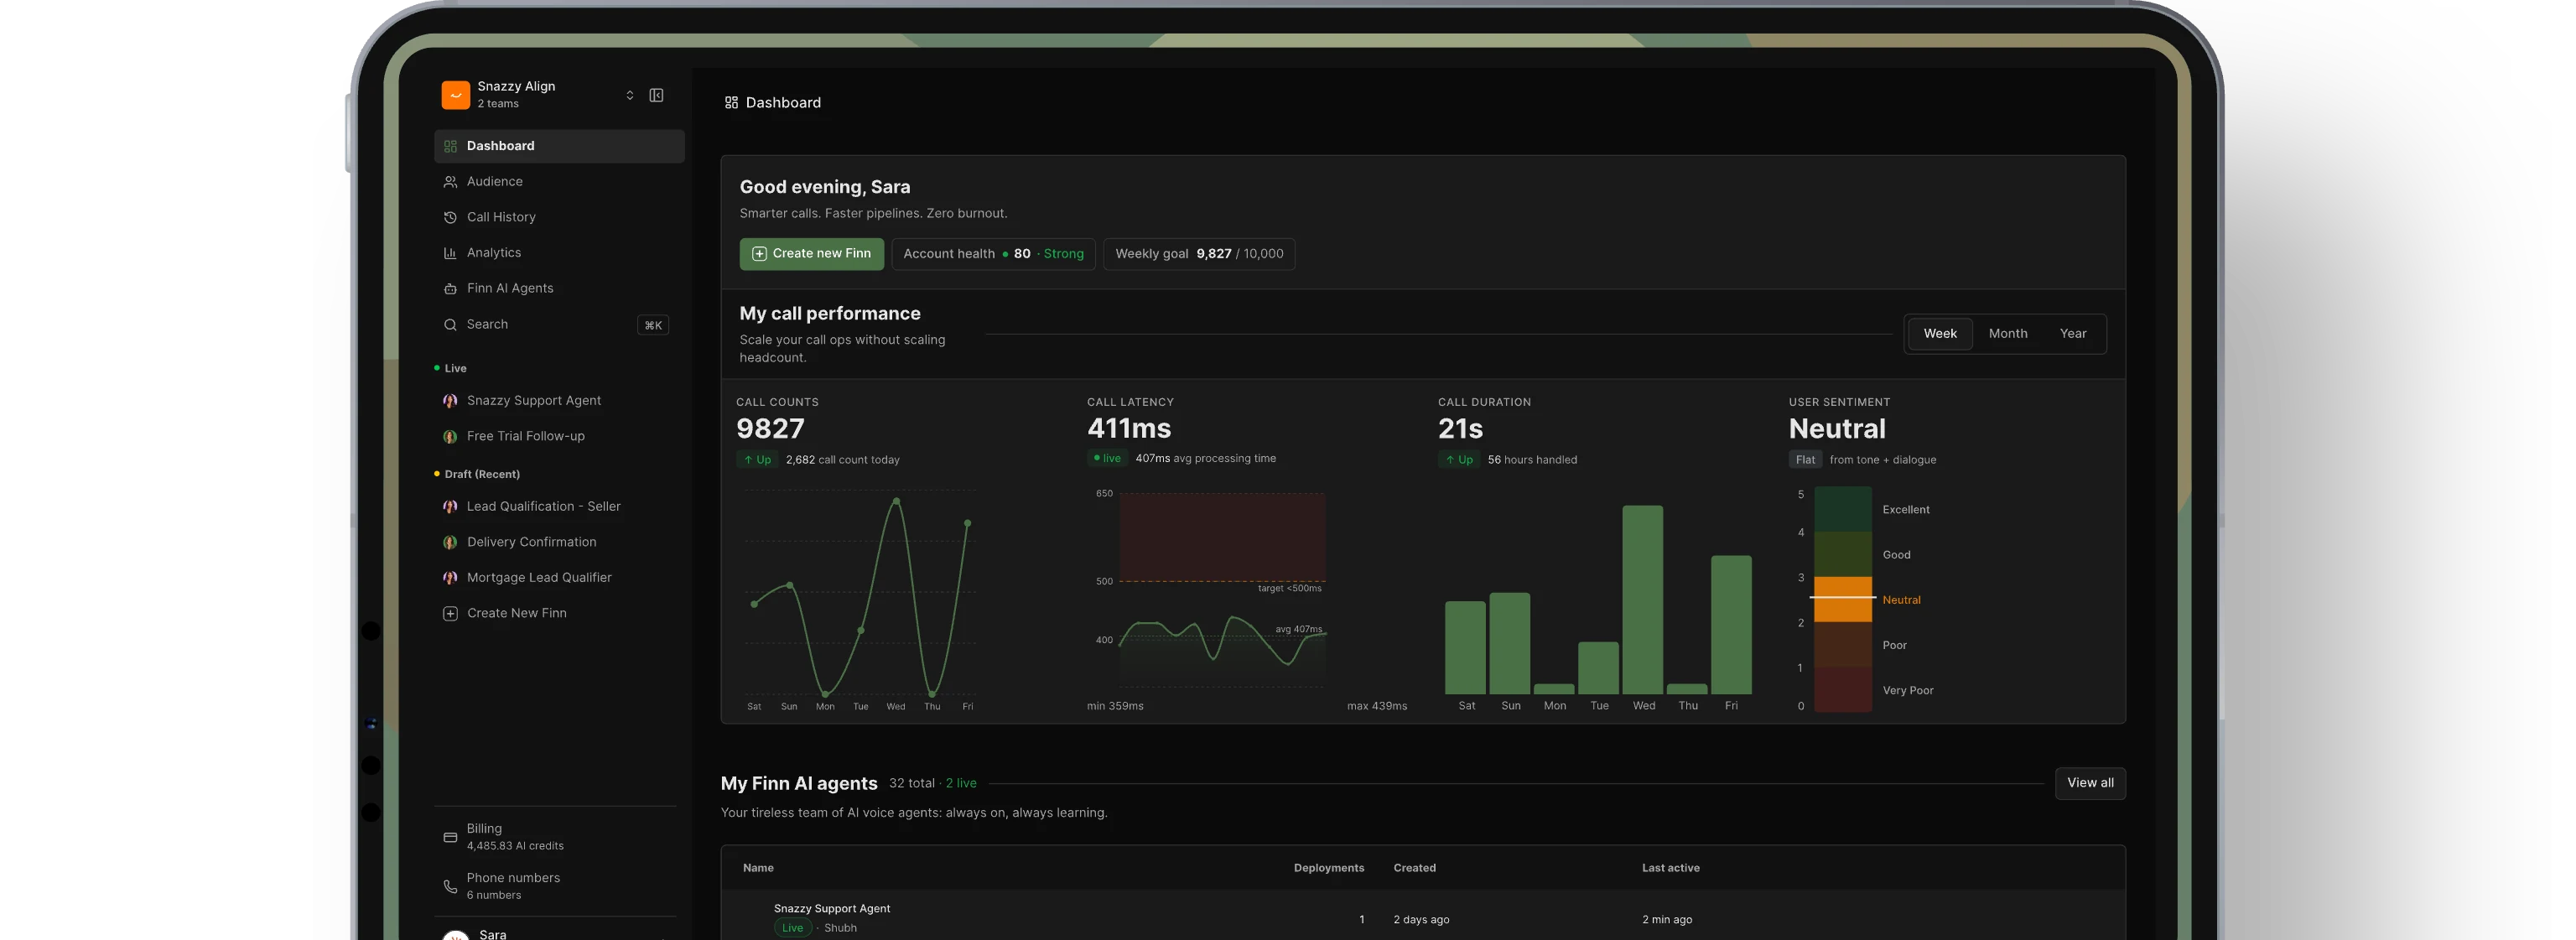Click the Mortgage Lead Qualifier avatar icon
Image resolution: width=2576 pixels, height=940 pixels.
(x=450, y=578)
